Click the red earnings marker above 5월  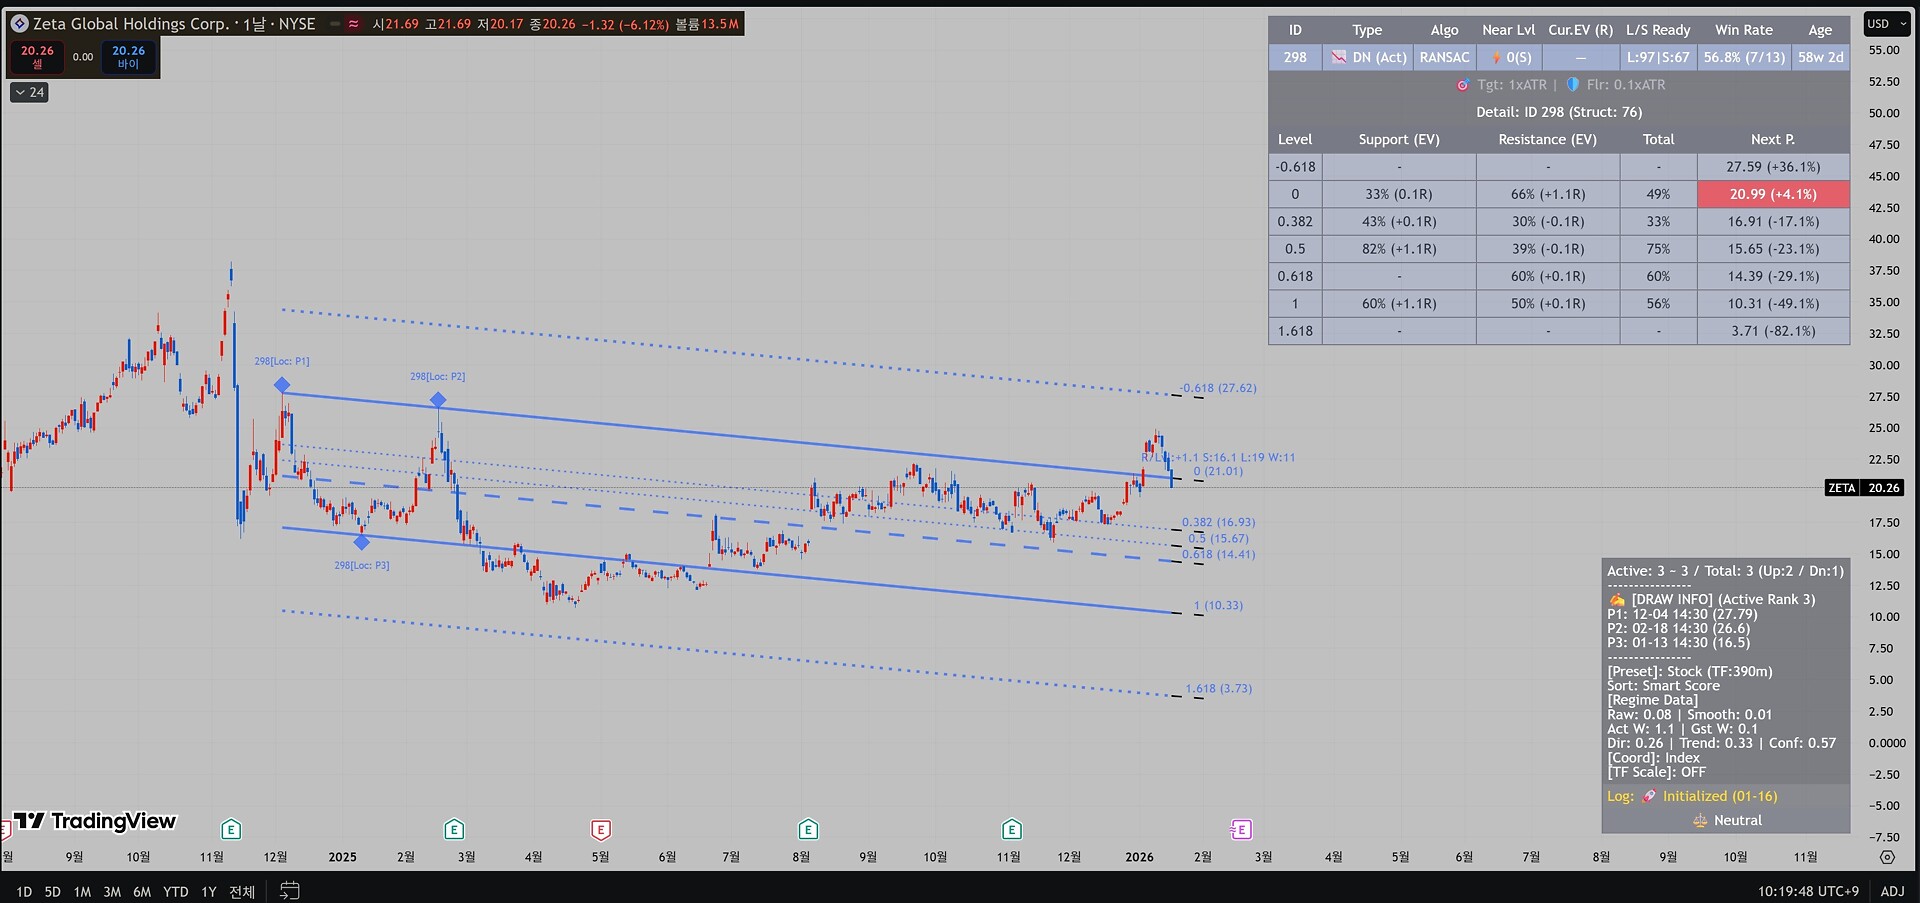[x=601, y=829]
